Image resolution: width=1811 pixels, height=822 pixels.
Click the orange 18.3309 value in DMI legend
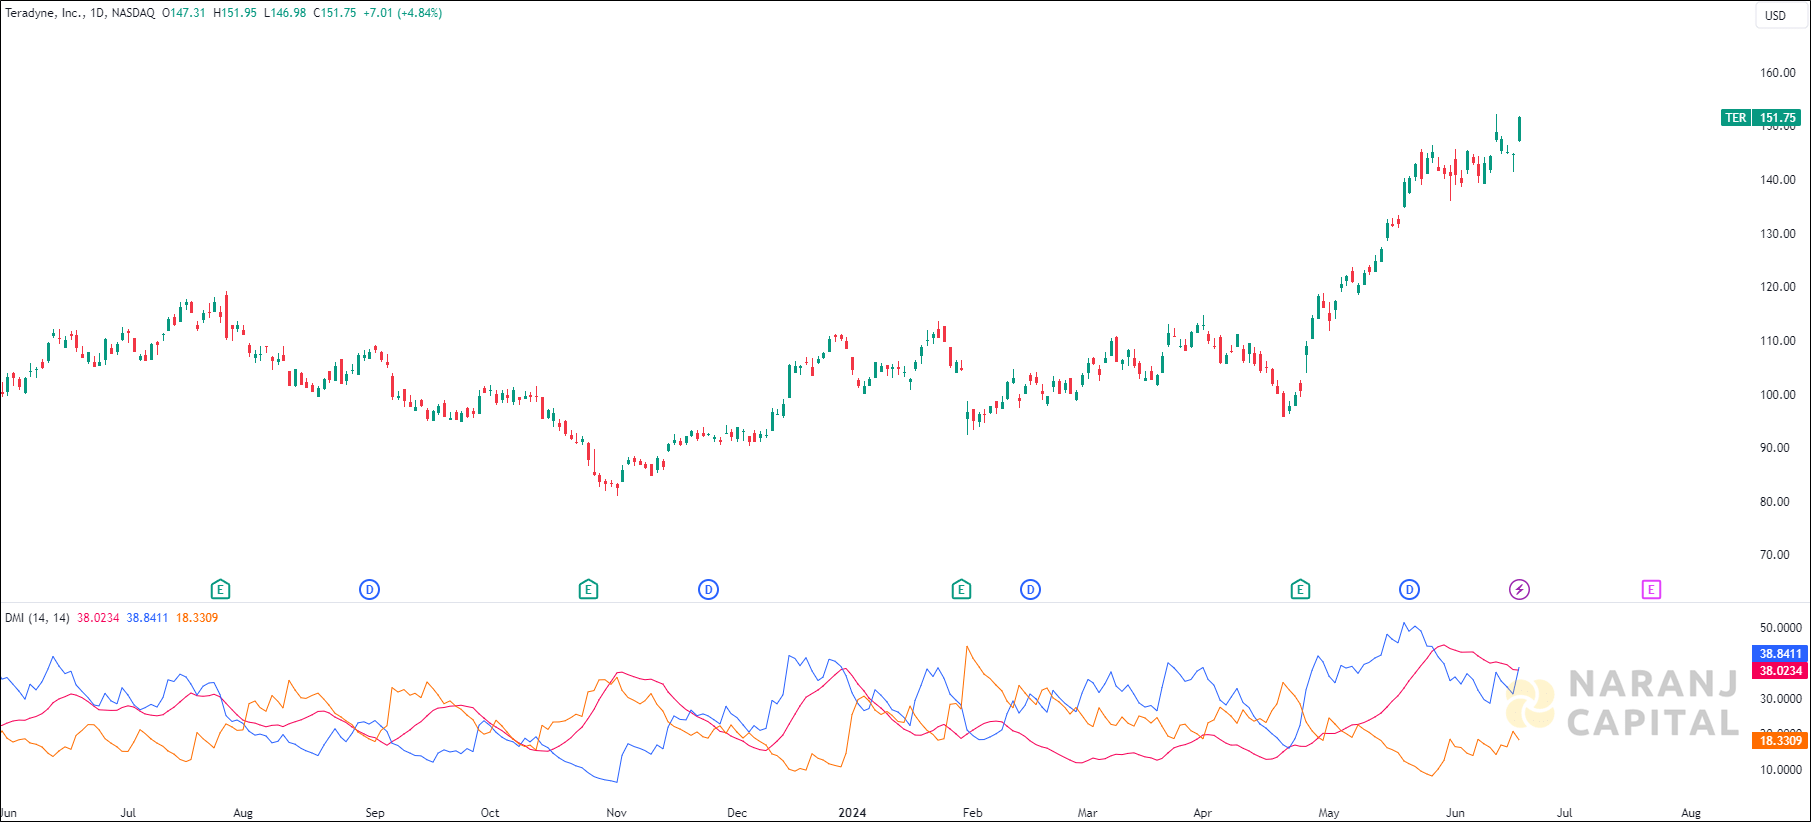pyautogui.click(x=197, y=618)
